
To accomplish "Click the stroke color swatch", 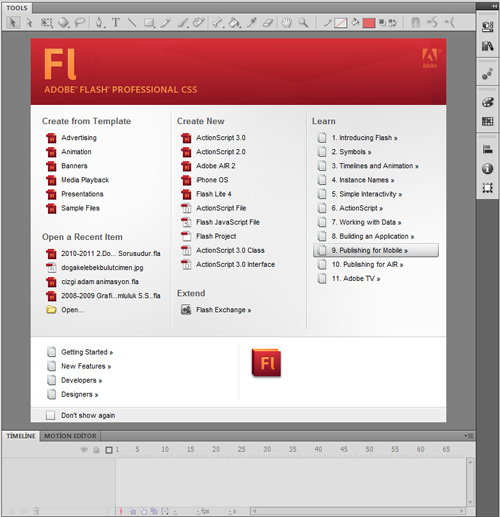I will (340, 23).
